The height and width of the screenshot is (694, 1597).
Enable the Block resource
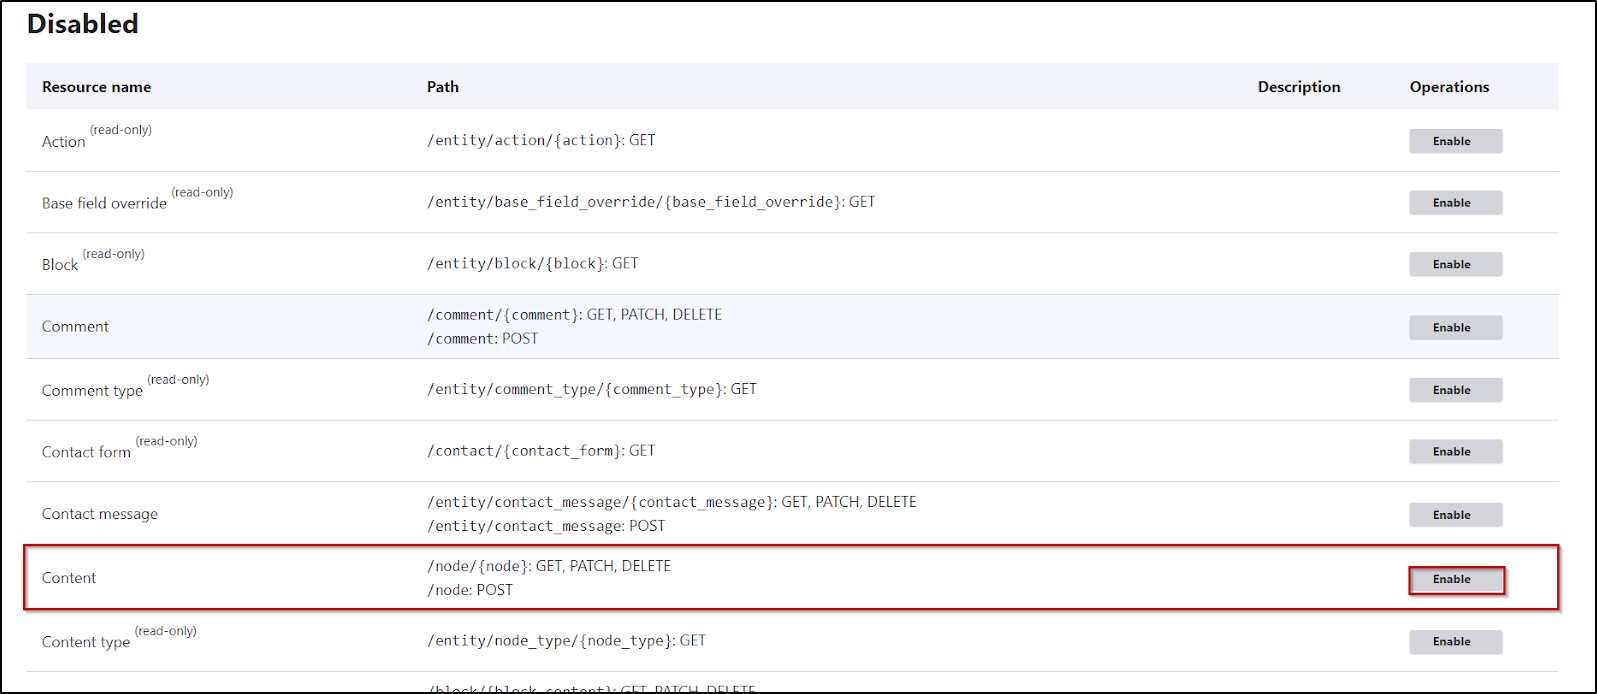[1455, 265]
